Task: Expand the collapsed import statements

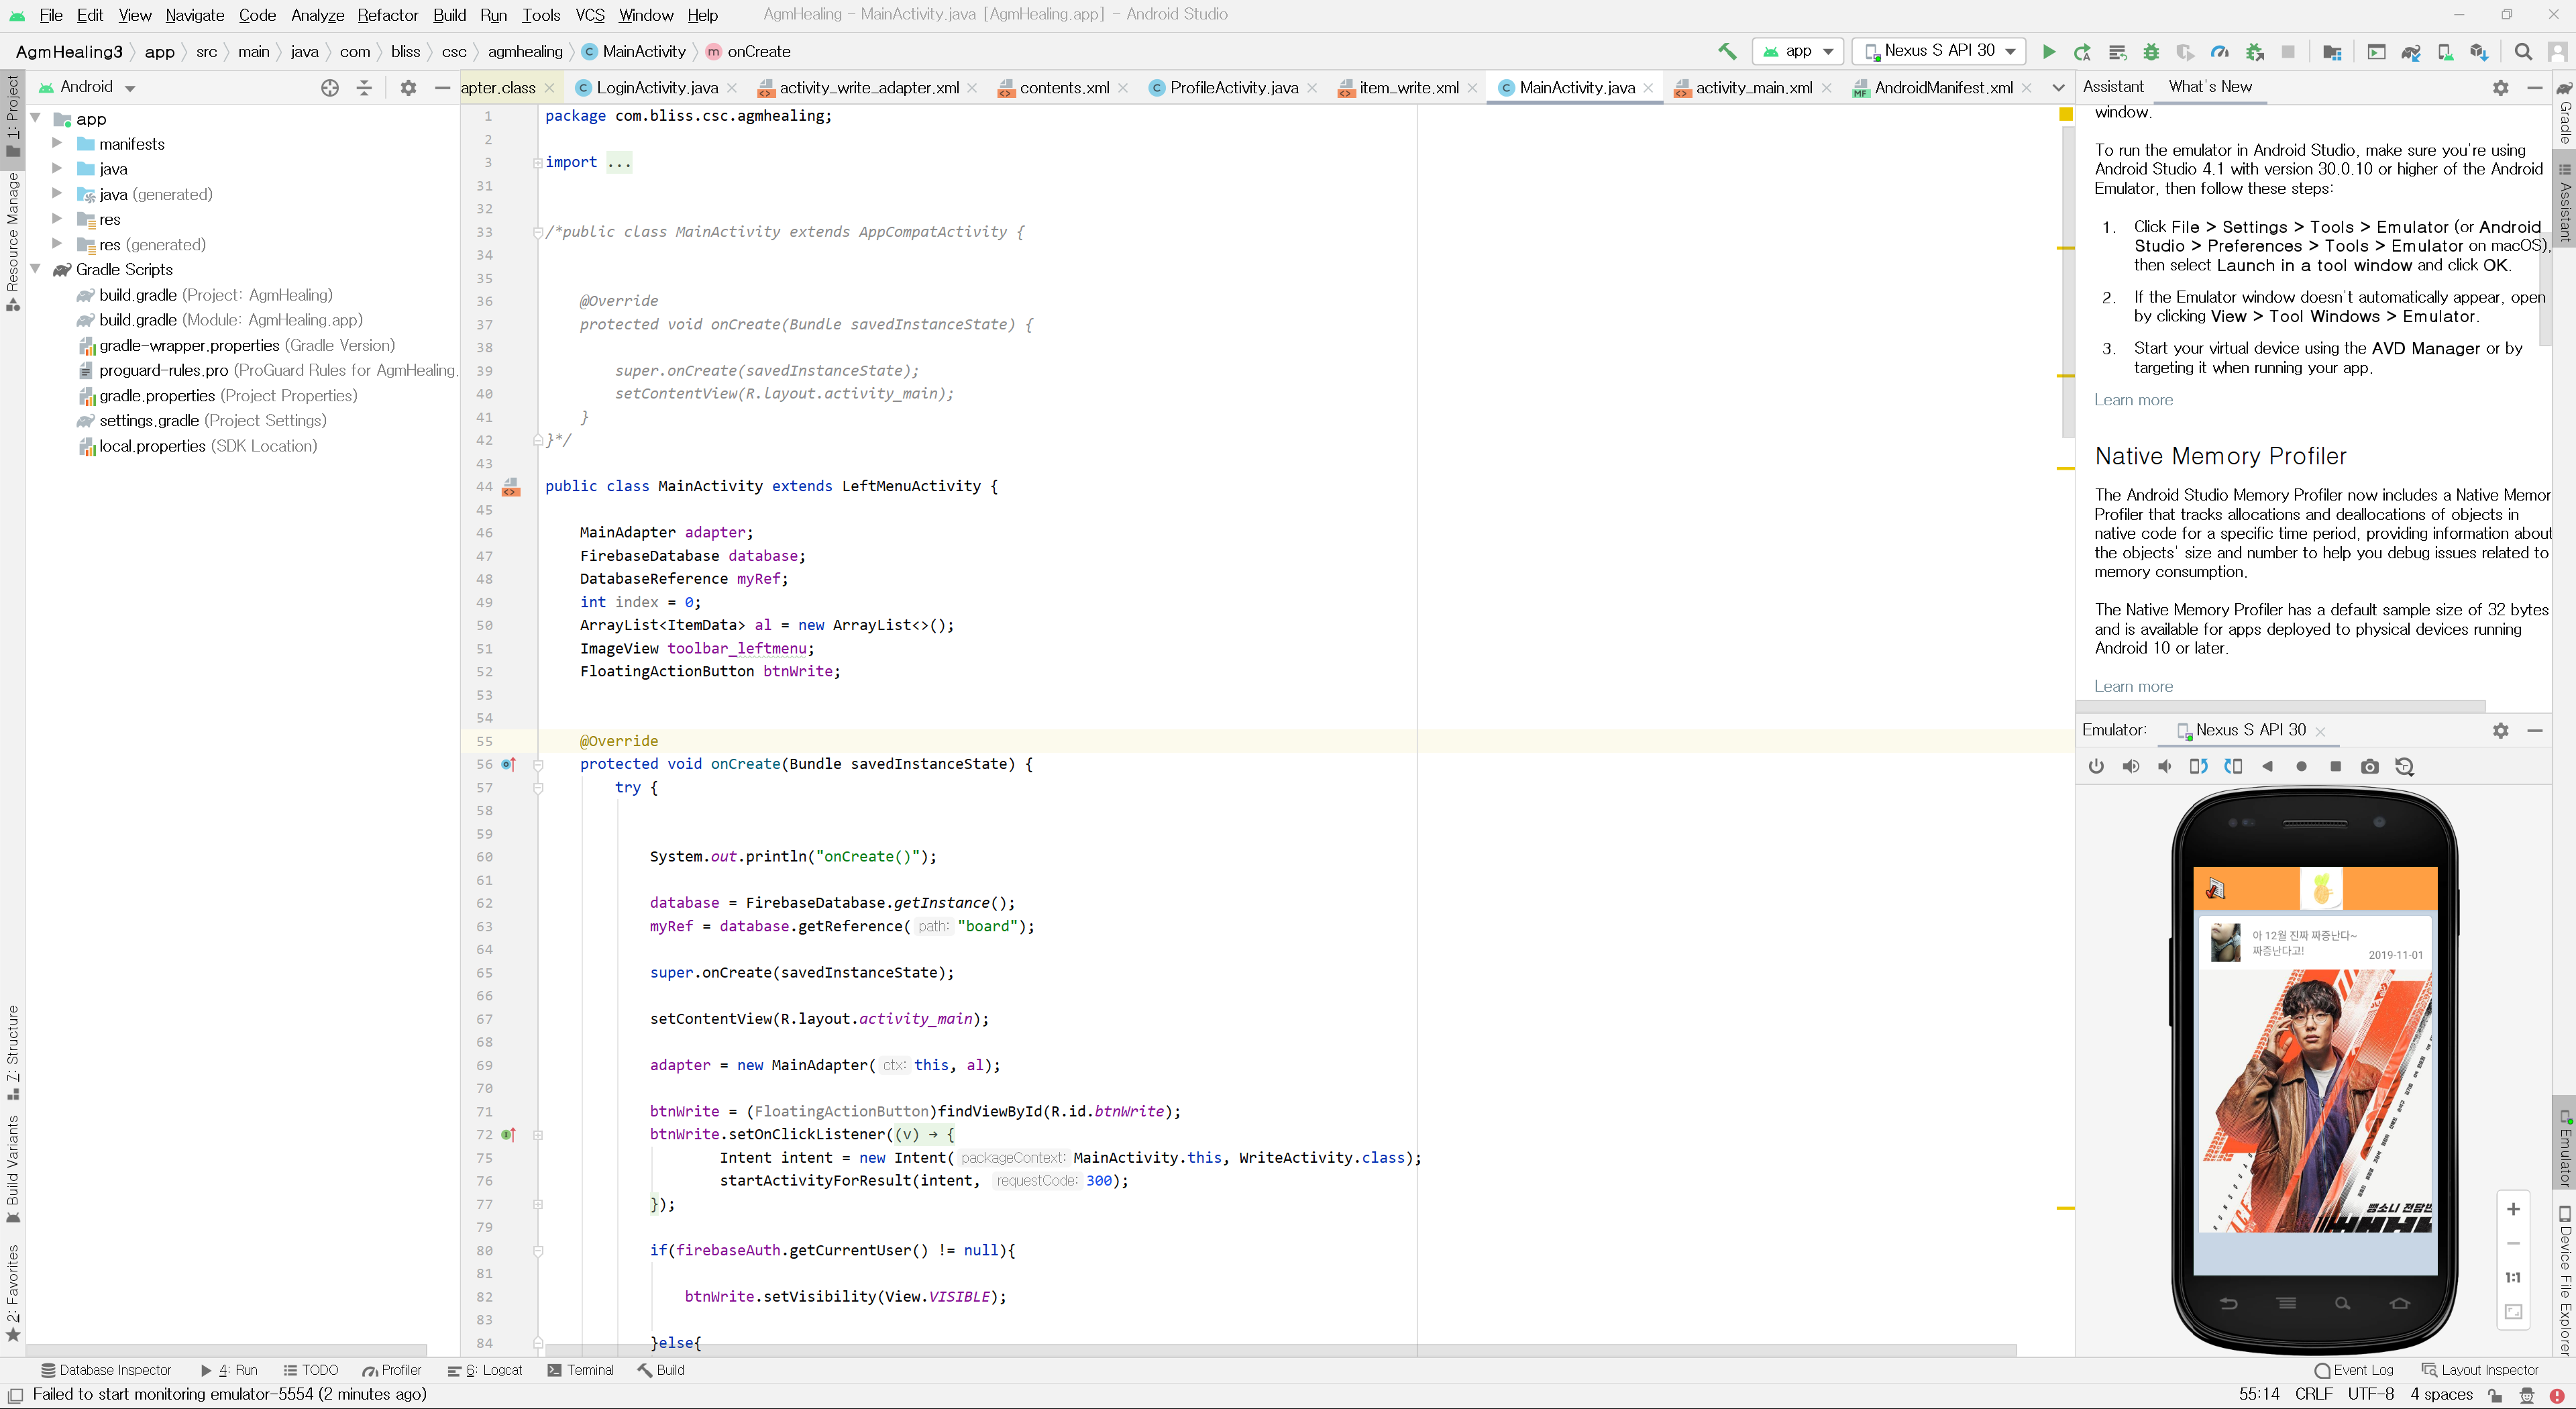Action: tap(538, 162)
